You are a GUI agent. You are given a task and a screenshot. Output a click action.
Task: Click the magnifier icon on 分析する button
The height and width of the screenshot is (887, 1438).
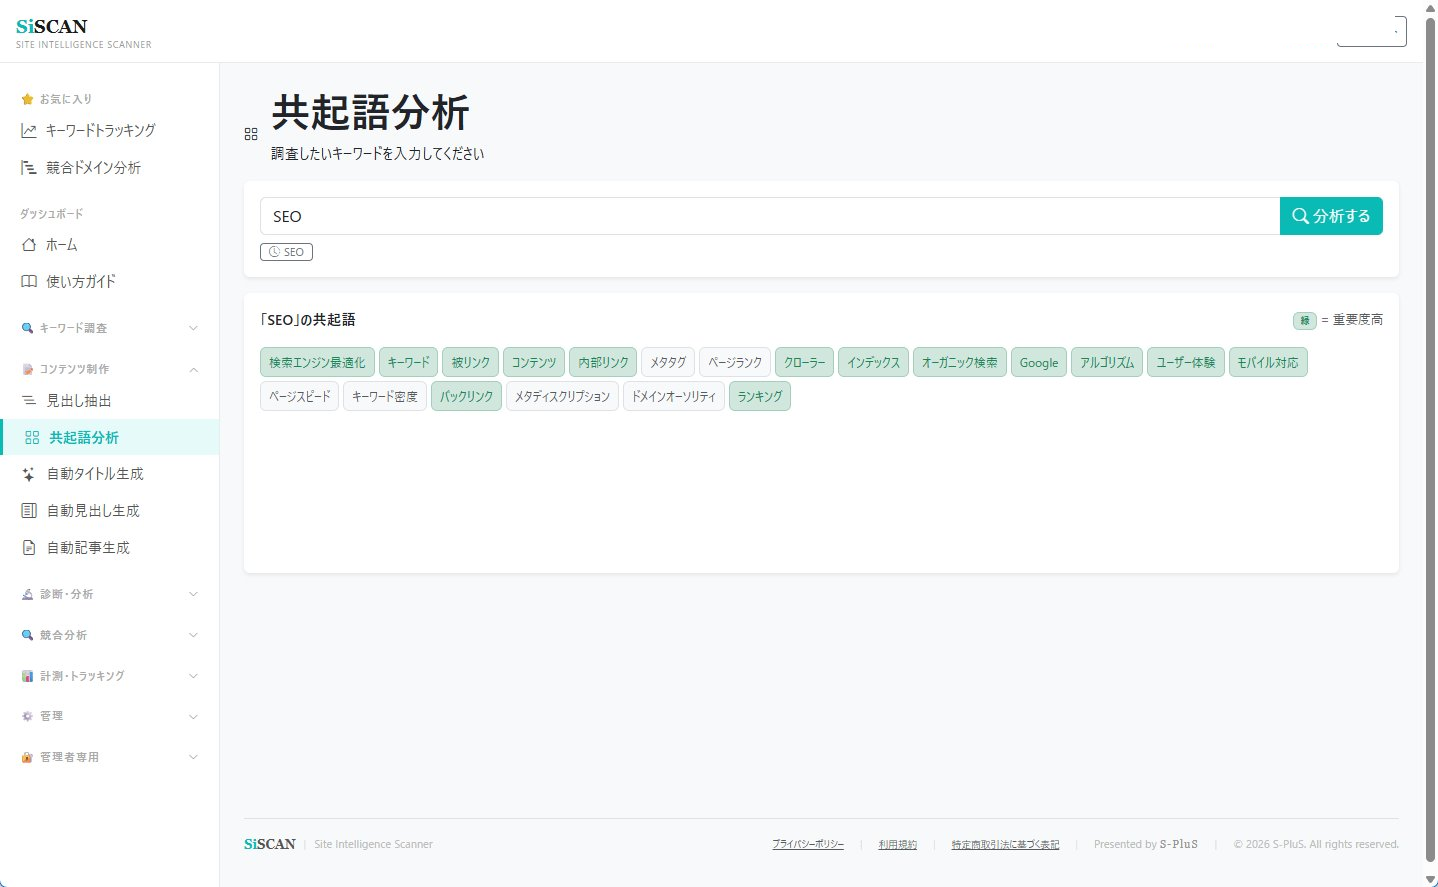pyautogui.click(x=1300, y=216)
